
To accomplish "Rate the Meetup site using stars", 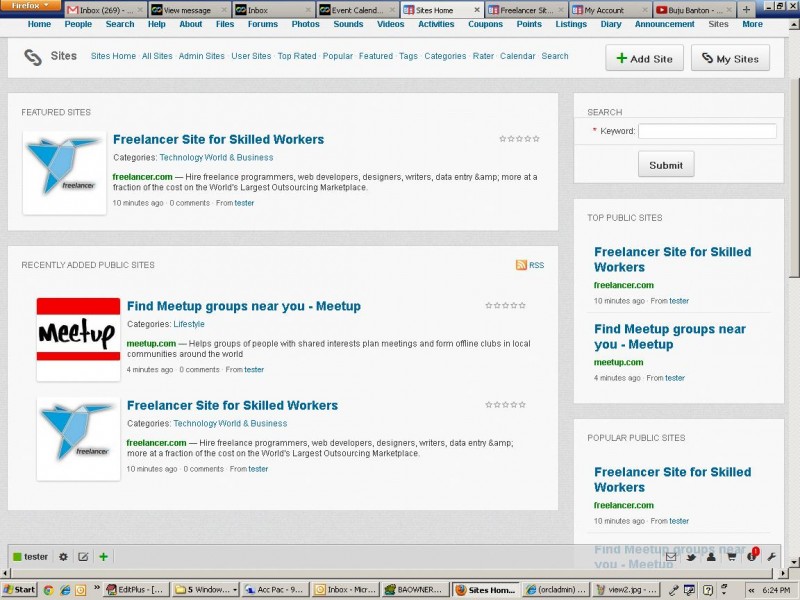I will pyautogui.click(x=505, y=306).
